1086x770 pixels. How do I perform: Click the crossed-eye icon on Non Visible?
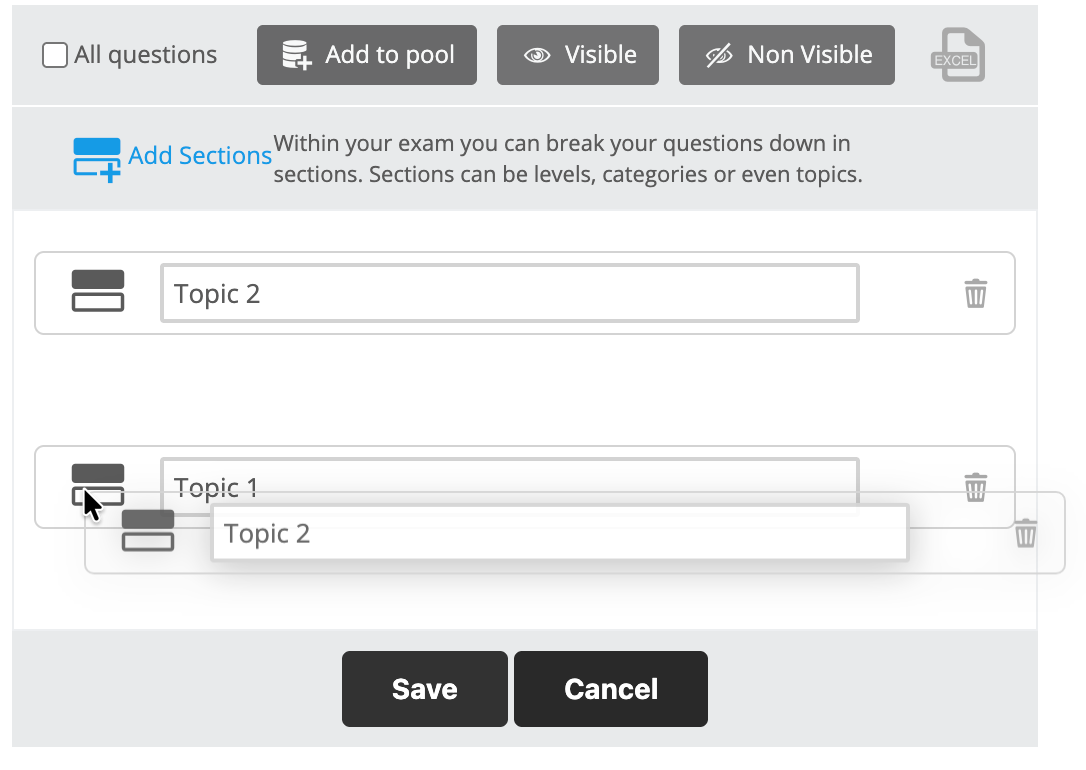point(718,55)
